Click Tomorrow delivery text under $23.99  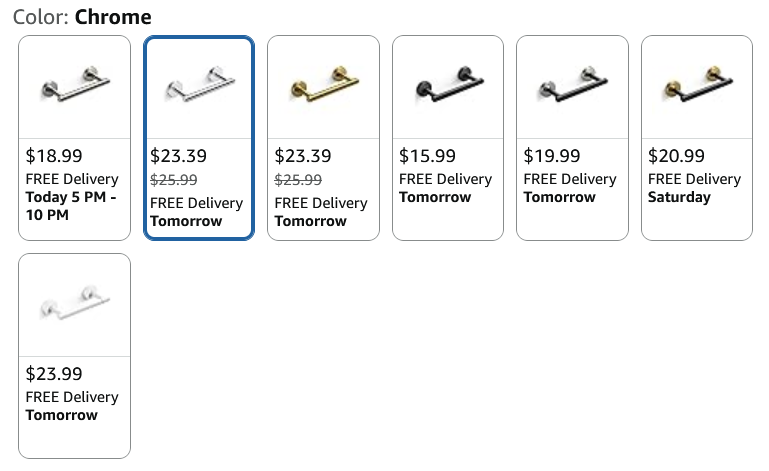[x=62, y=415]
